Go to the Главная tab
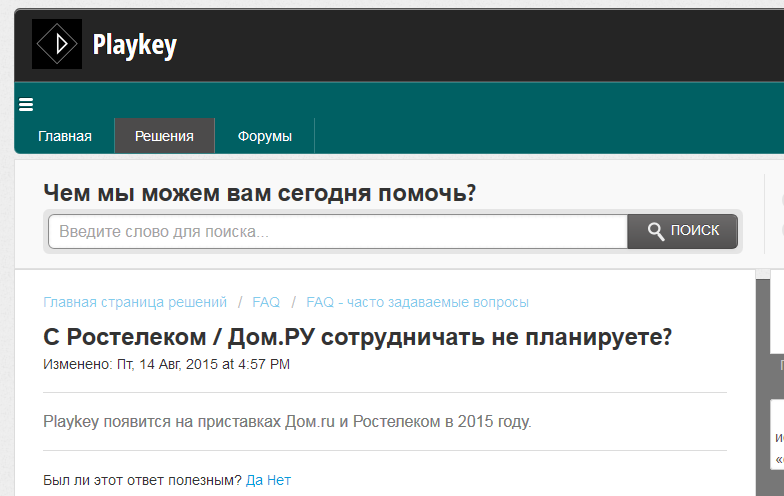The image size is (784, 496). 65,136
